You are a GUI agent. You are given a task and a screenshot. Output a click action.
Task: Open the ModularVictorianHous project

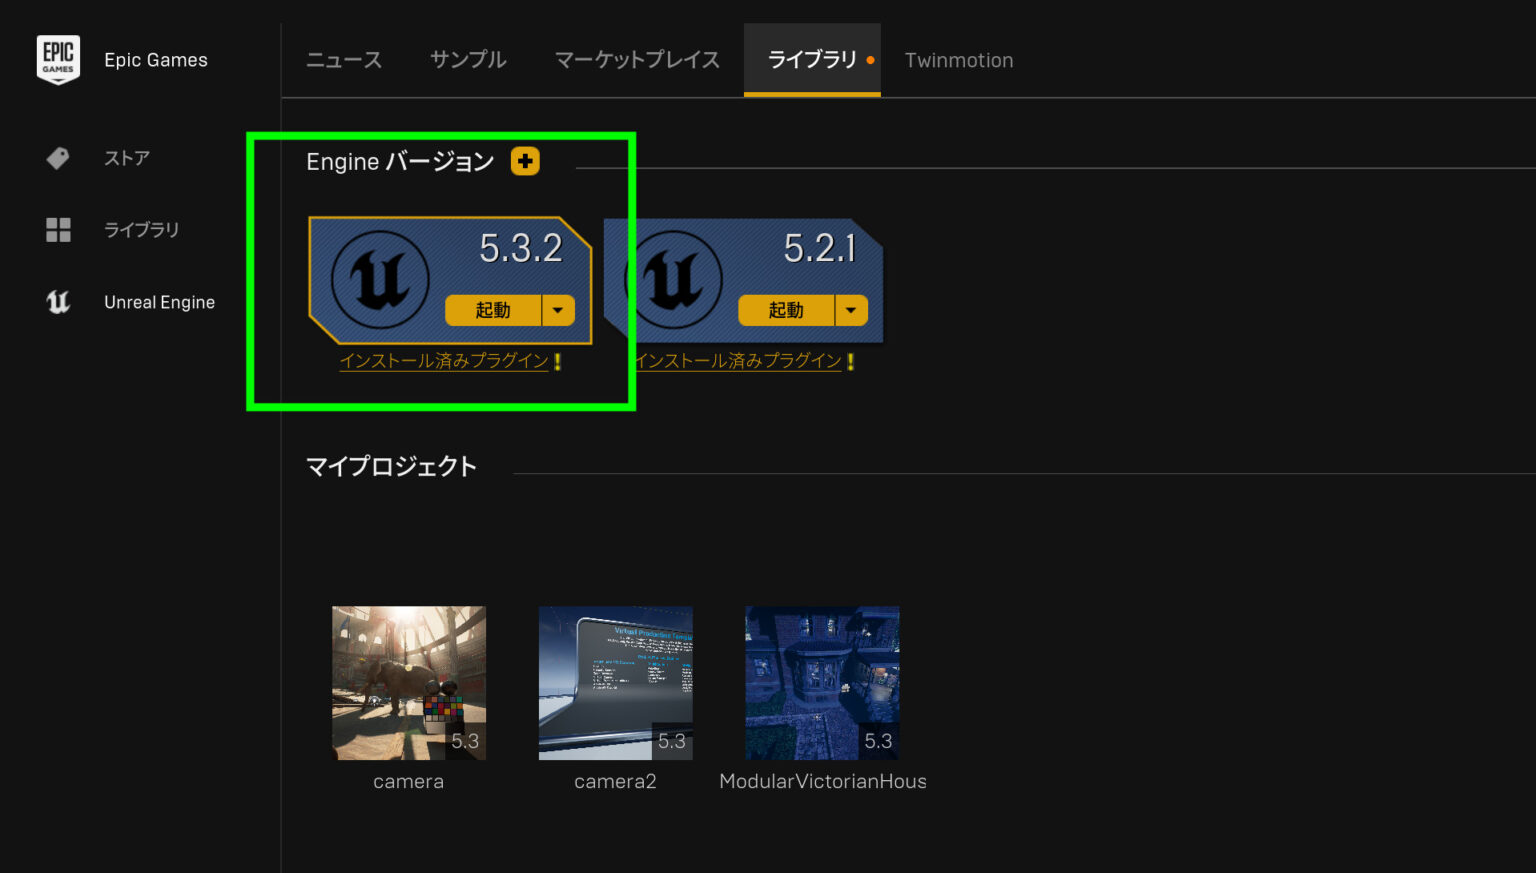click(x=822, y=682)
